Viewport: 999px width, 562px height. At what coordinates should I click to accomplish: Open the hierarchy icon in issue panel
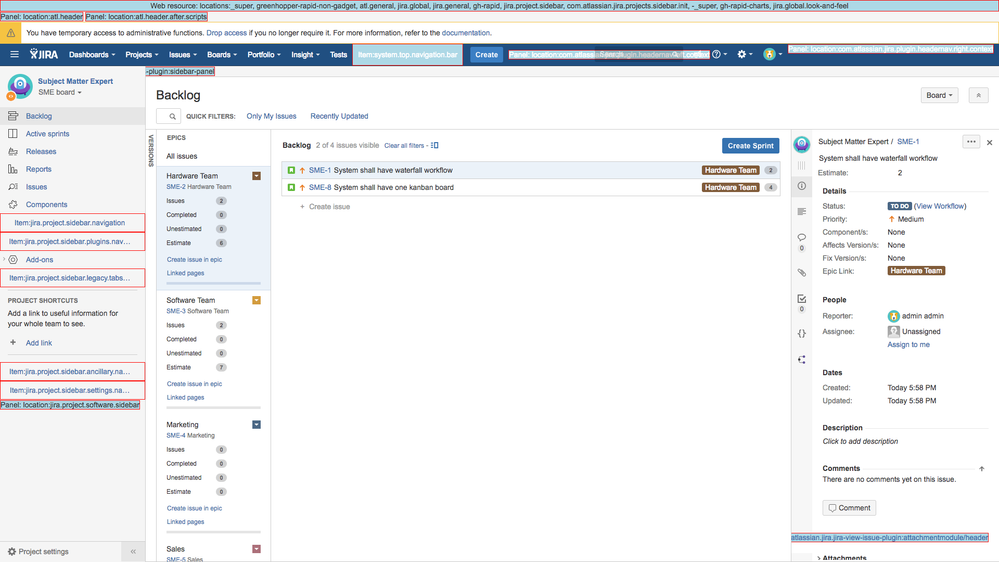pyautogui.click(x=801, y=359)
